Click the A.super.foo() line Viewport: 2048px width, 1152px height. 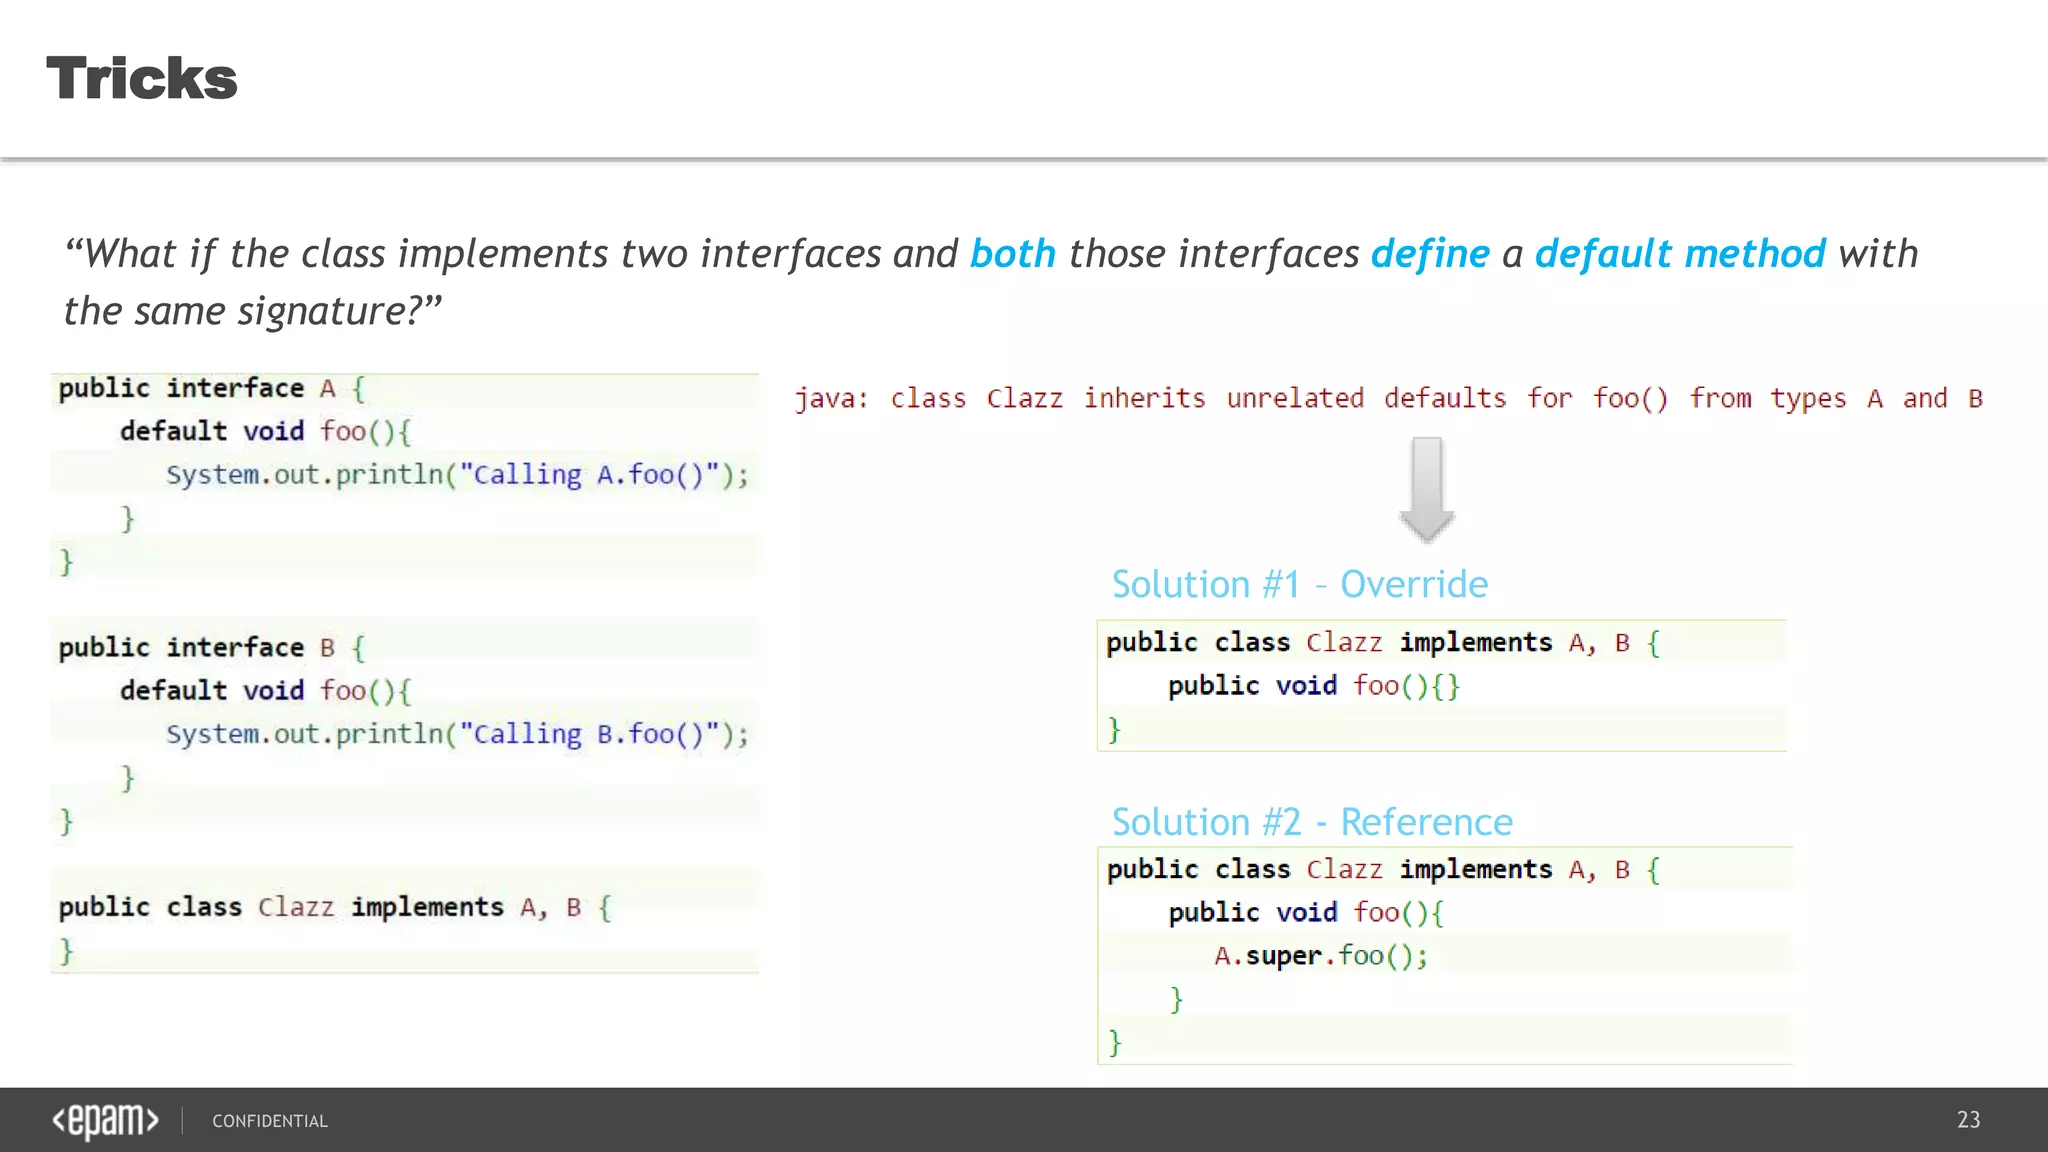coord(1321,956)
